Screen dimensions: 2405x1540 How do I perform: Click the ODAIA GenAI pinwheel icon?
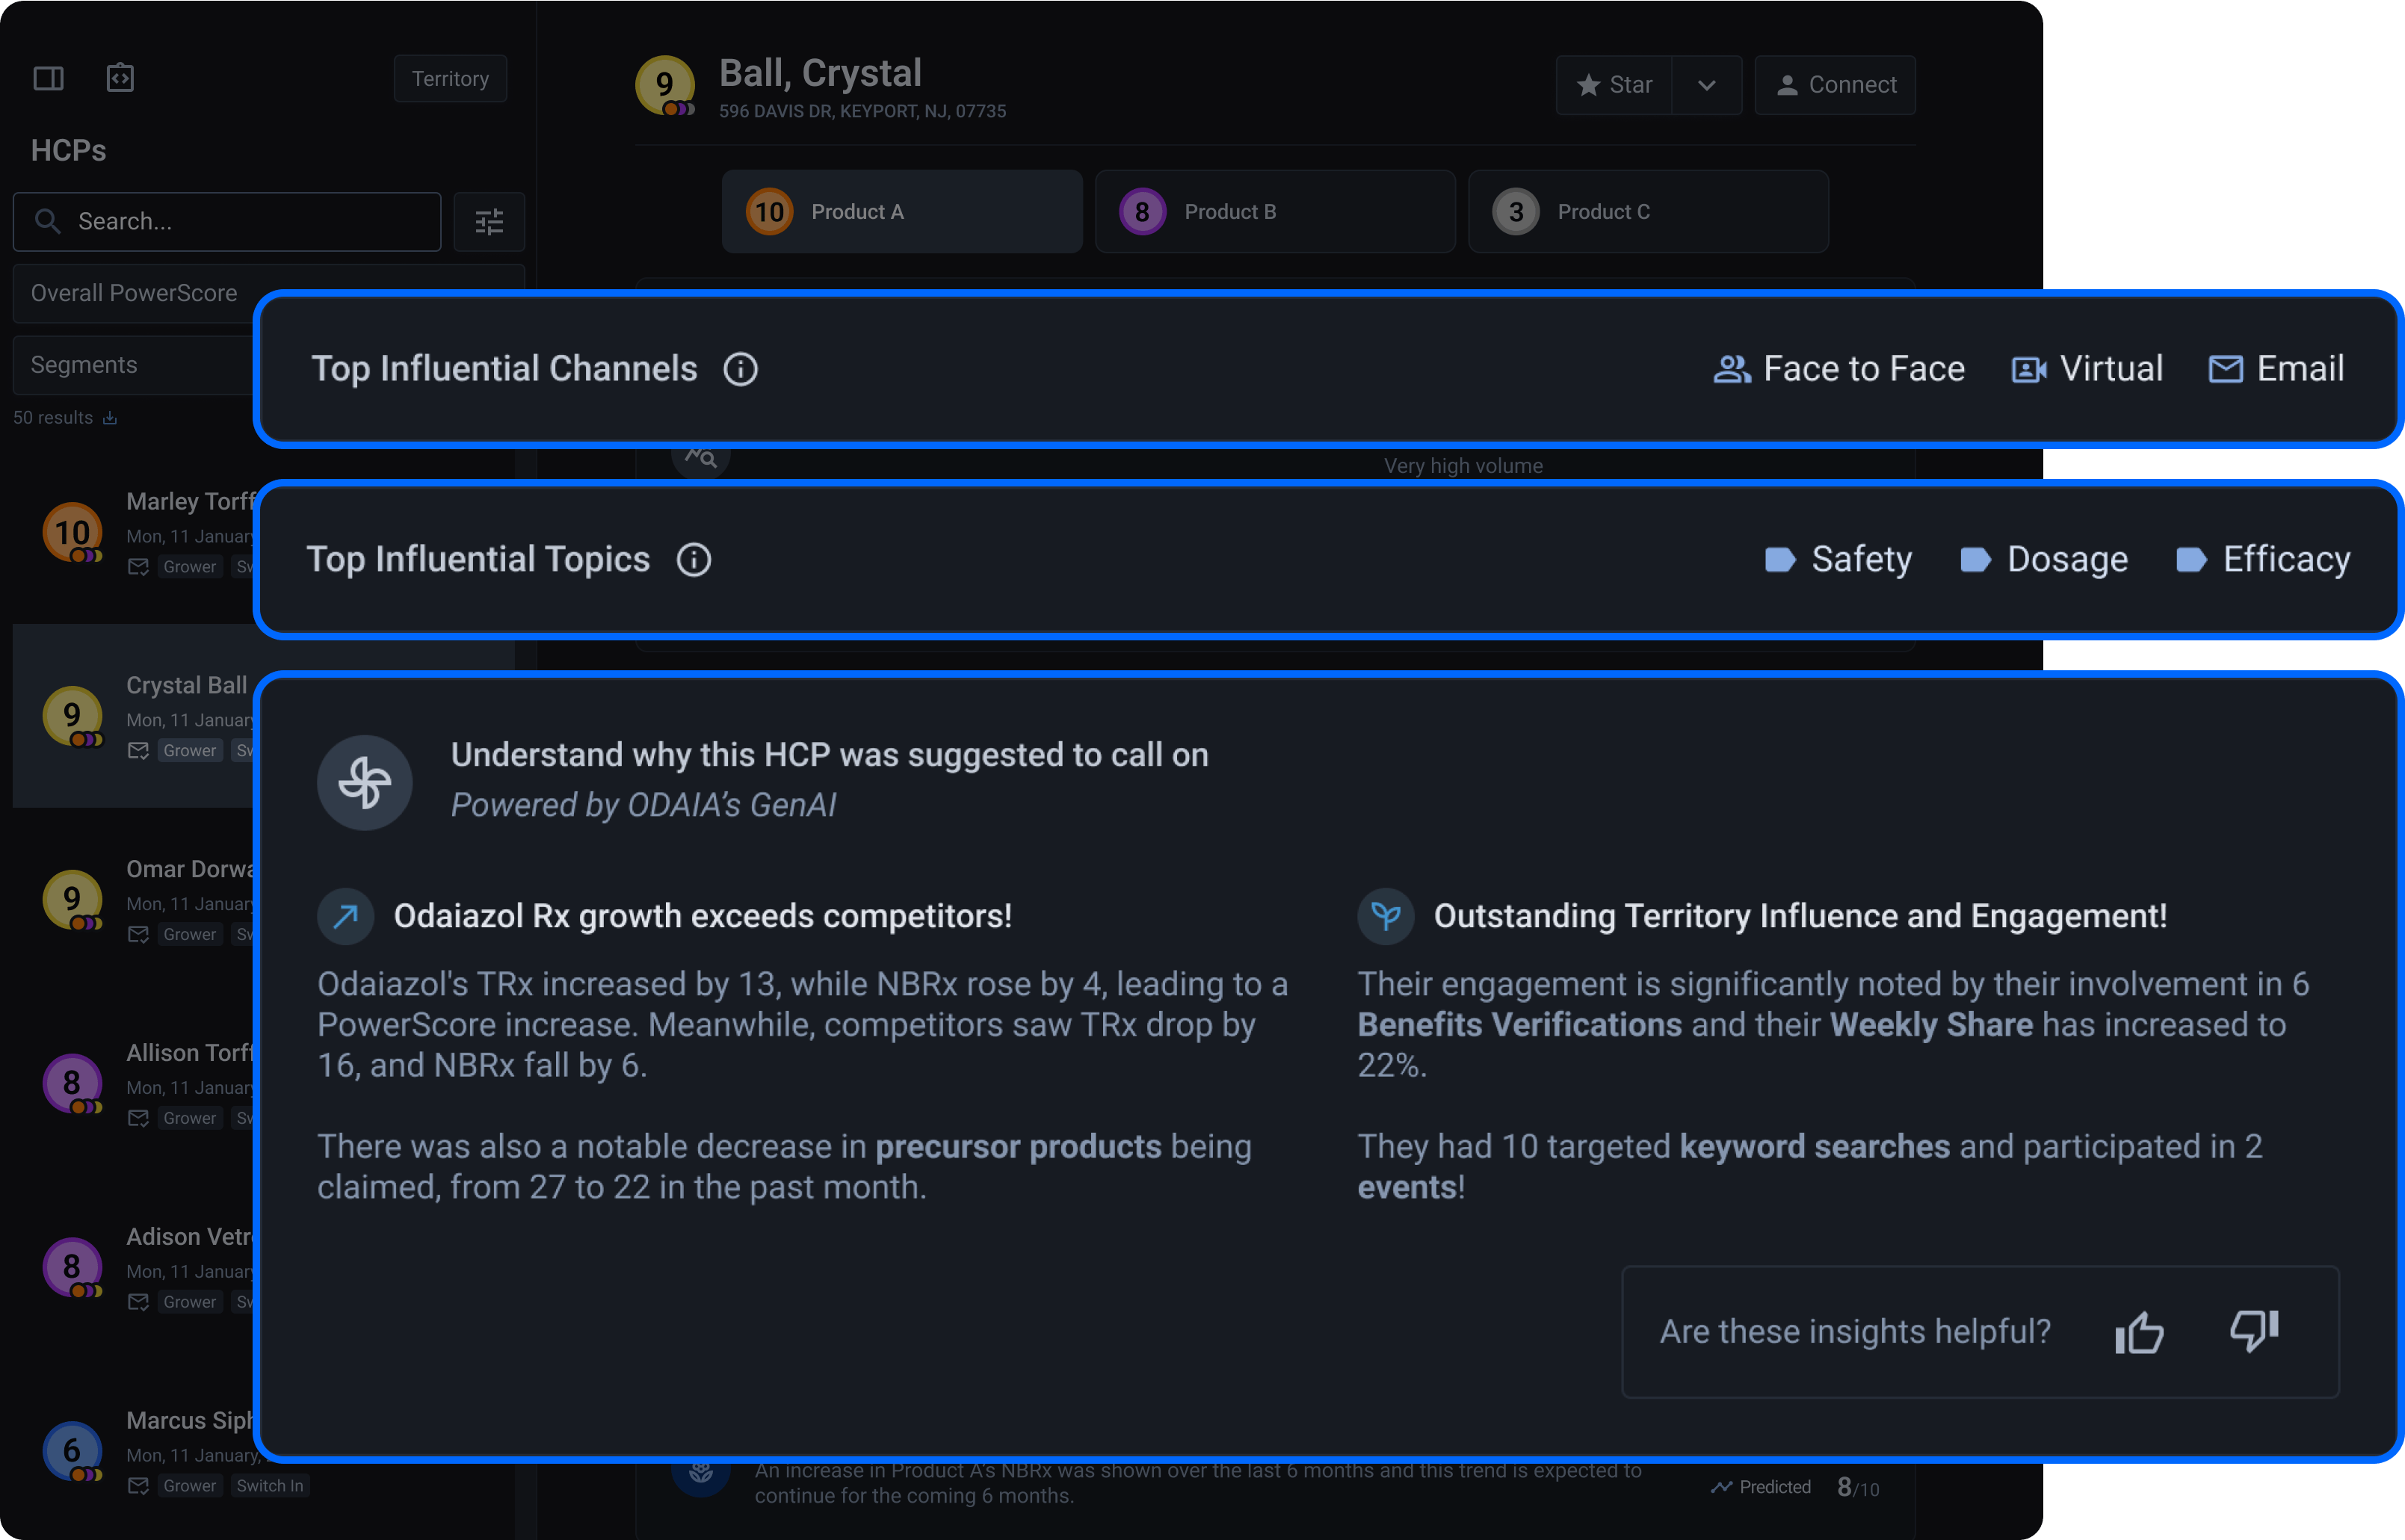point(365,782)
